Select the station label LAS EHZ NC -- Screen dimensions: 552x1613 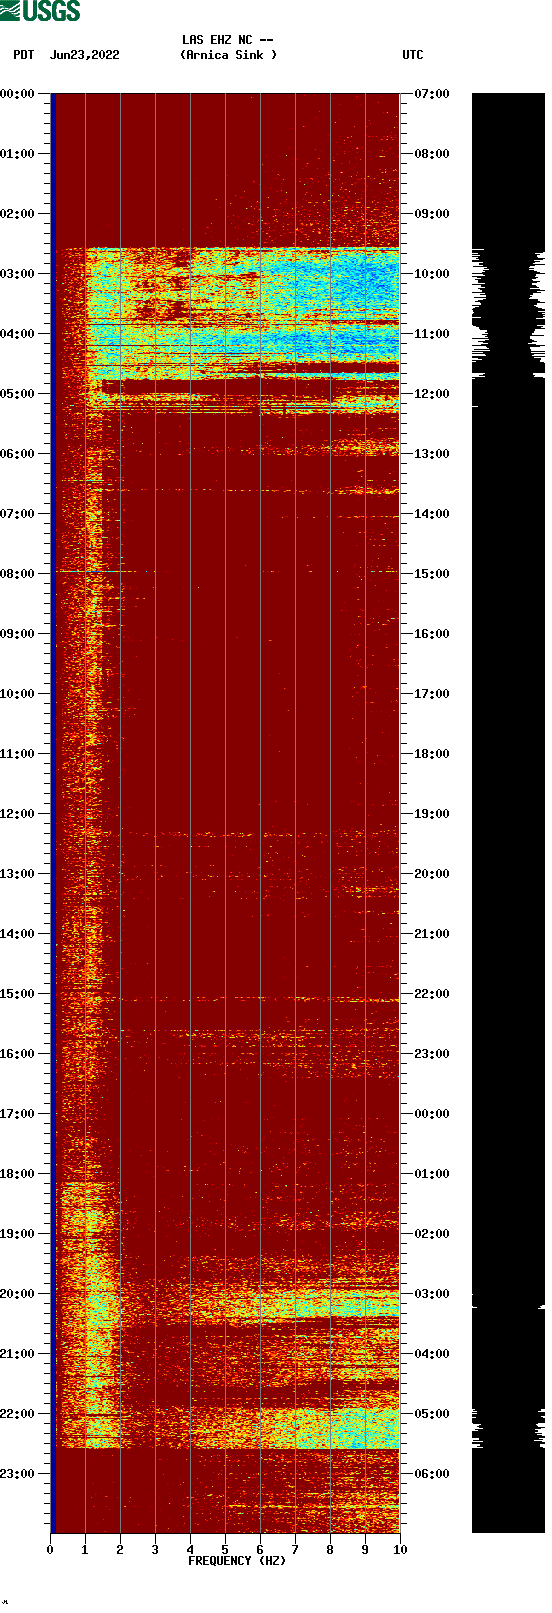click(228, 40)
